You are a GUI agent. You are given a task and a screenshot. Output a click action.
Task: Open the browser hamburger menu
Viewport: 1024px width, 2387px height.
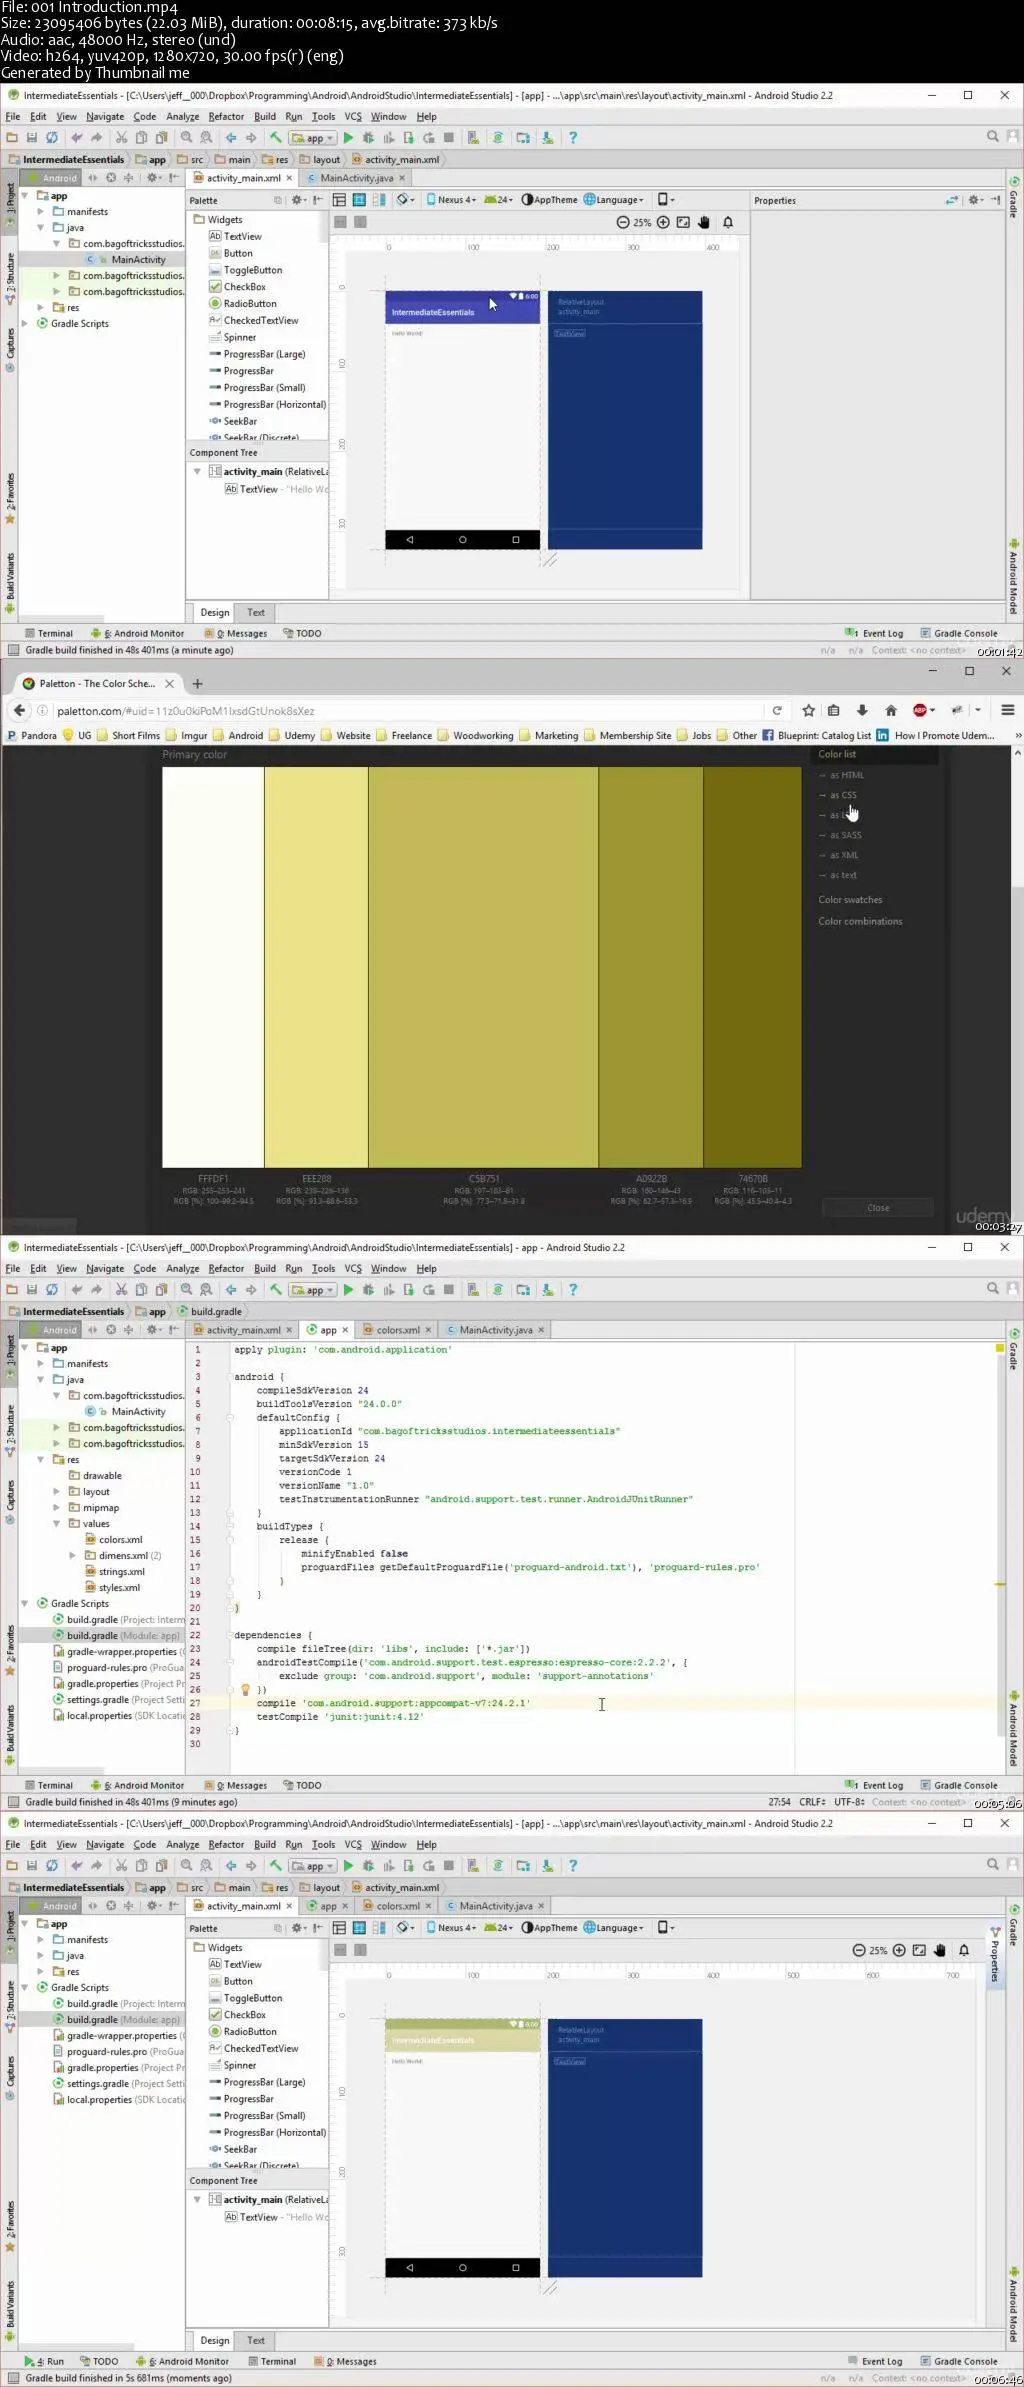(1007, 710)
